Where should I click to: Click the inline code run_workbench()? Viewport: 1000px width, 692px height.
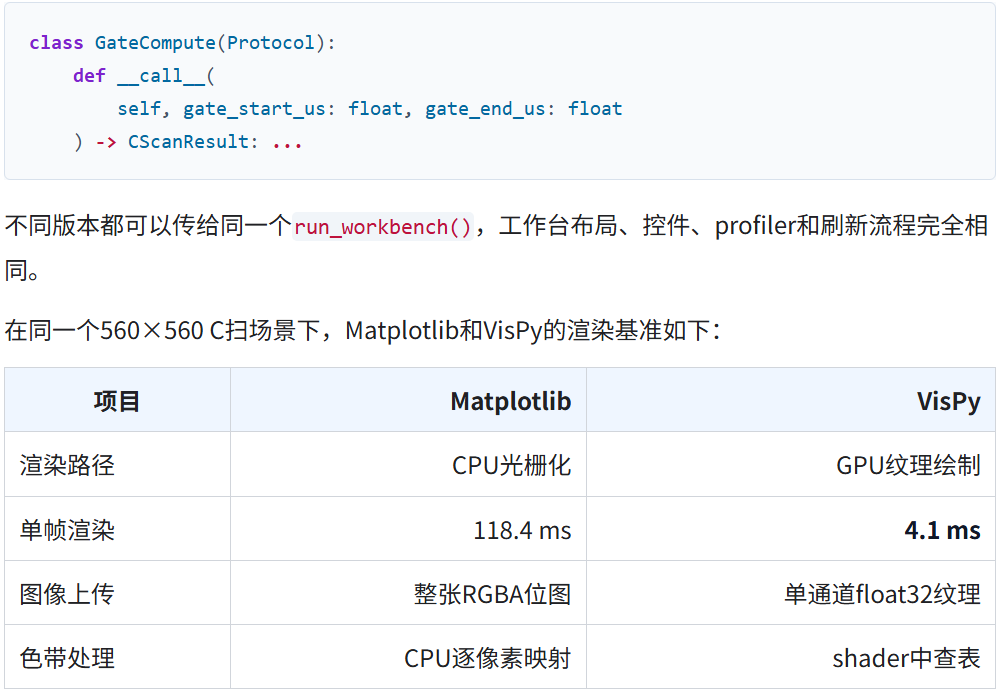383,227
